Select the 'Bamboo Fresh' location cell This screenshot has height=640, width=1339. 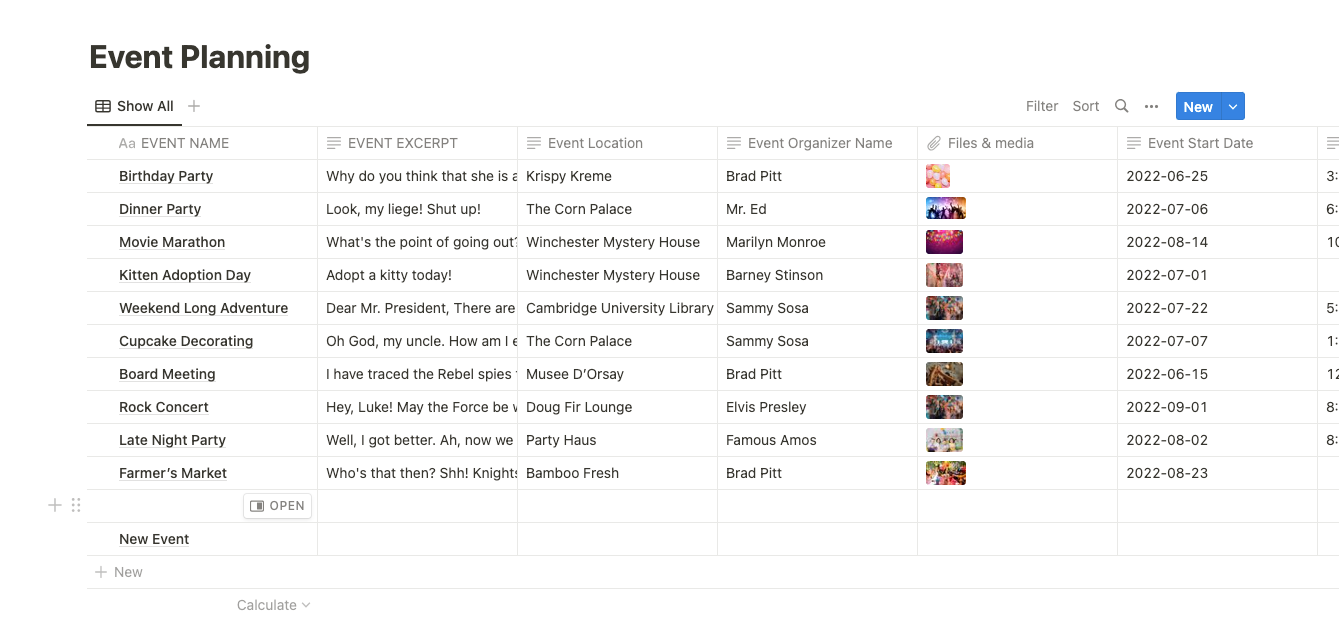click(617, 473)
